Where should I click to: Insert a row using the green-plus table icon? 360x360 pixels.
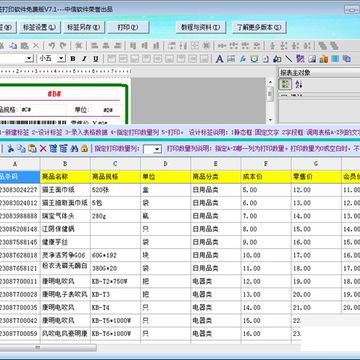click(x=53, y=148)
